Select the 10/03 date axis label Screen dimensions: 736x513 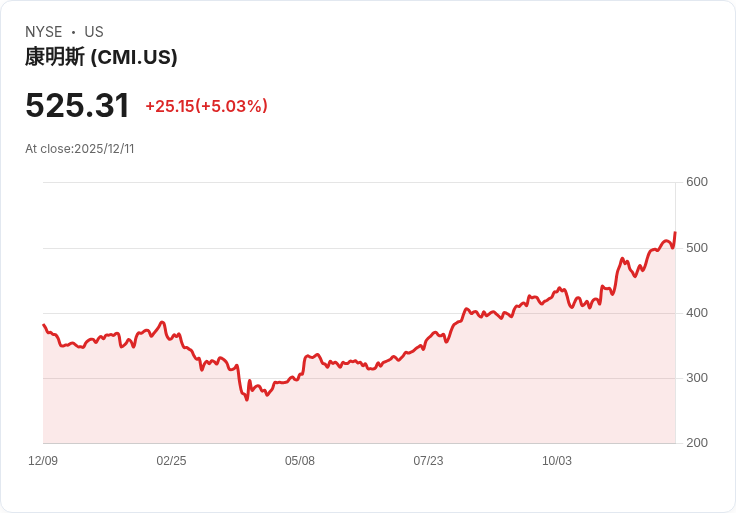[557, 461]
